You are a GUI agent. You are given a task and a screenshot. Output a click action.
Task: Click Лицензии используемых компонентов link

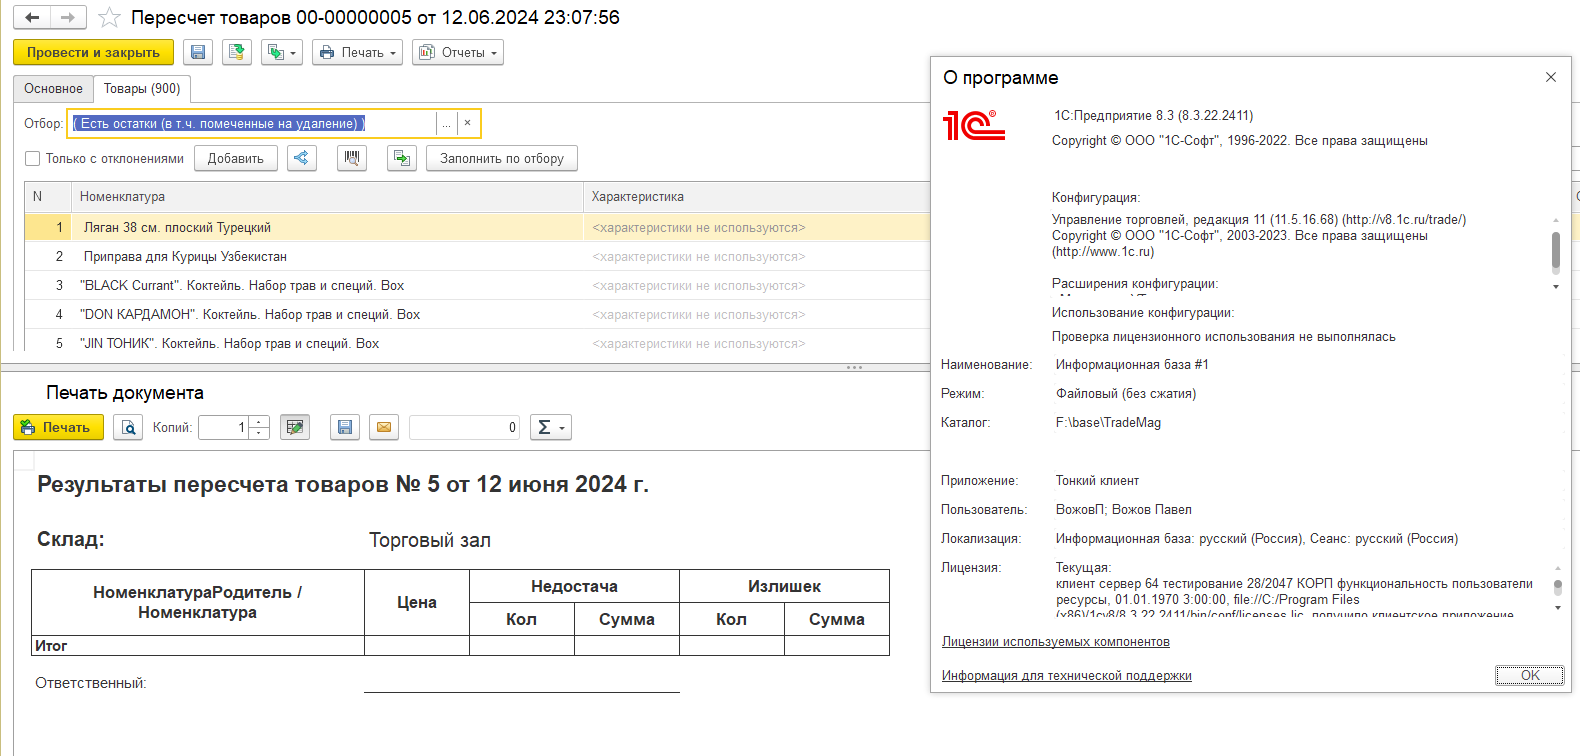click(1056, 641)
